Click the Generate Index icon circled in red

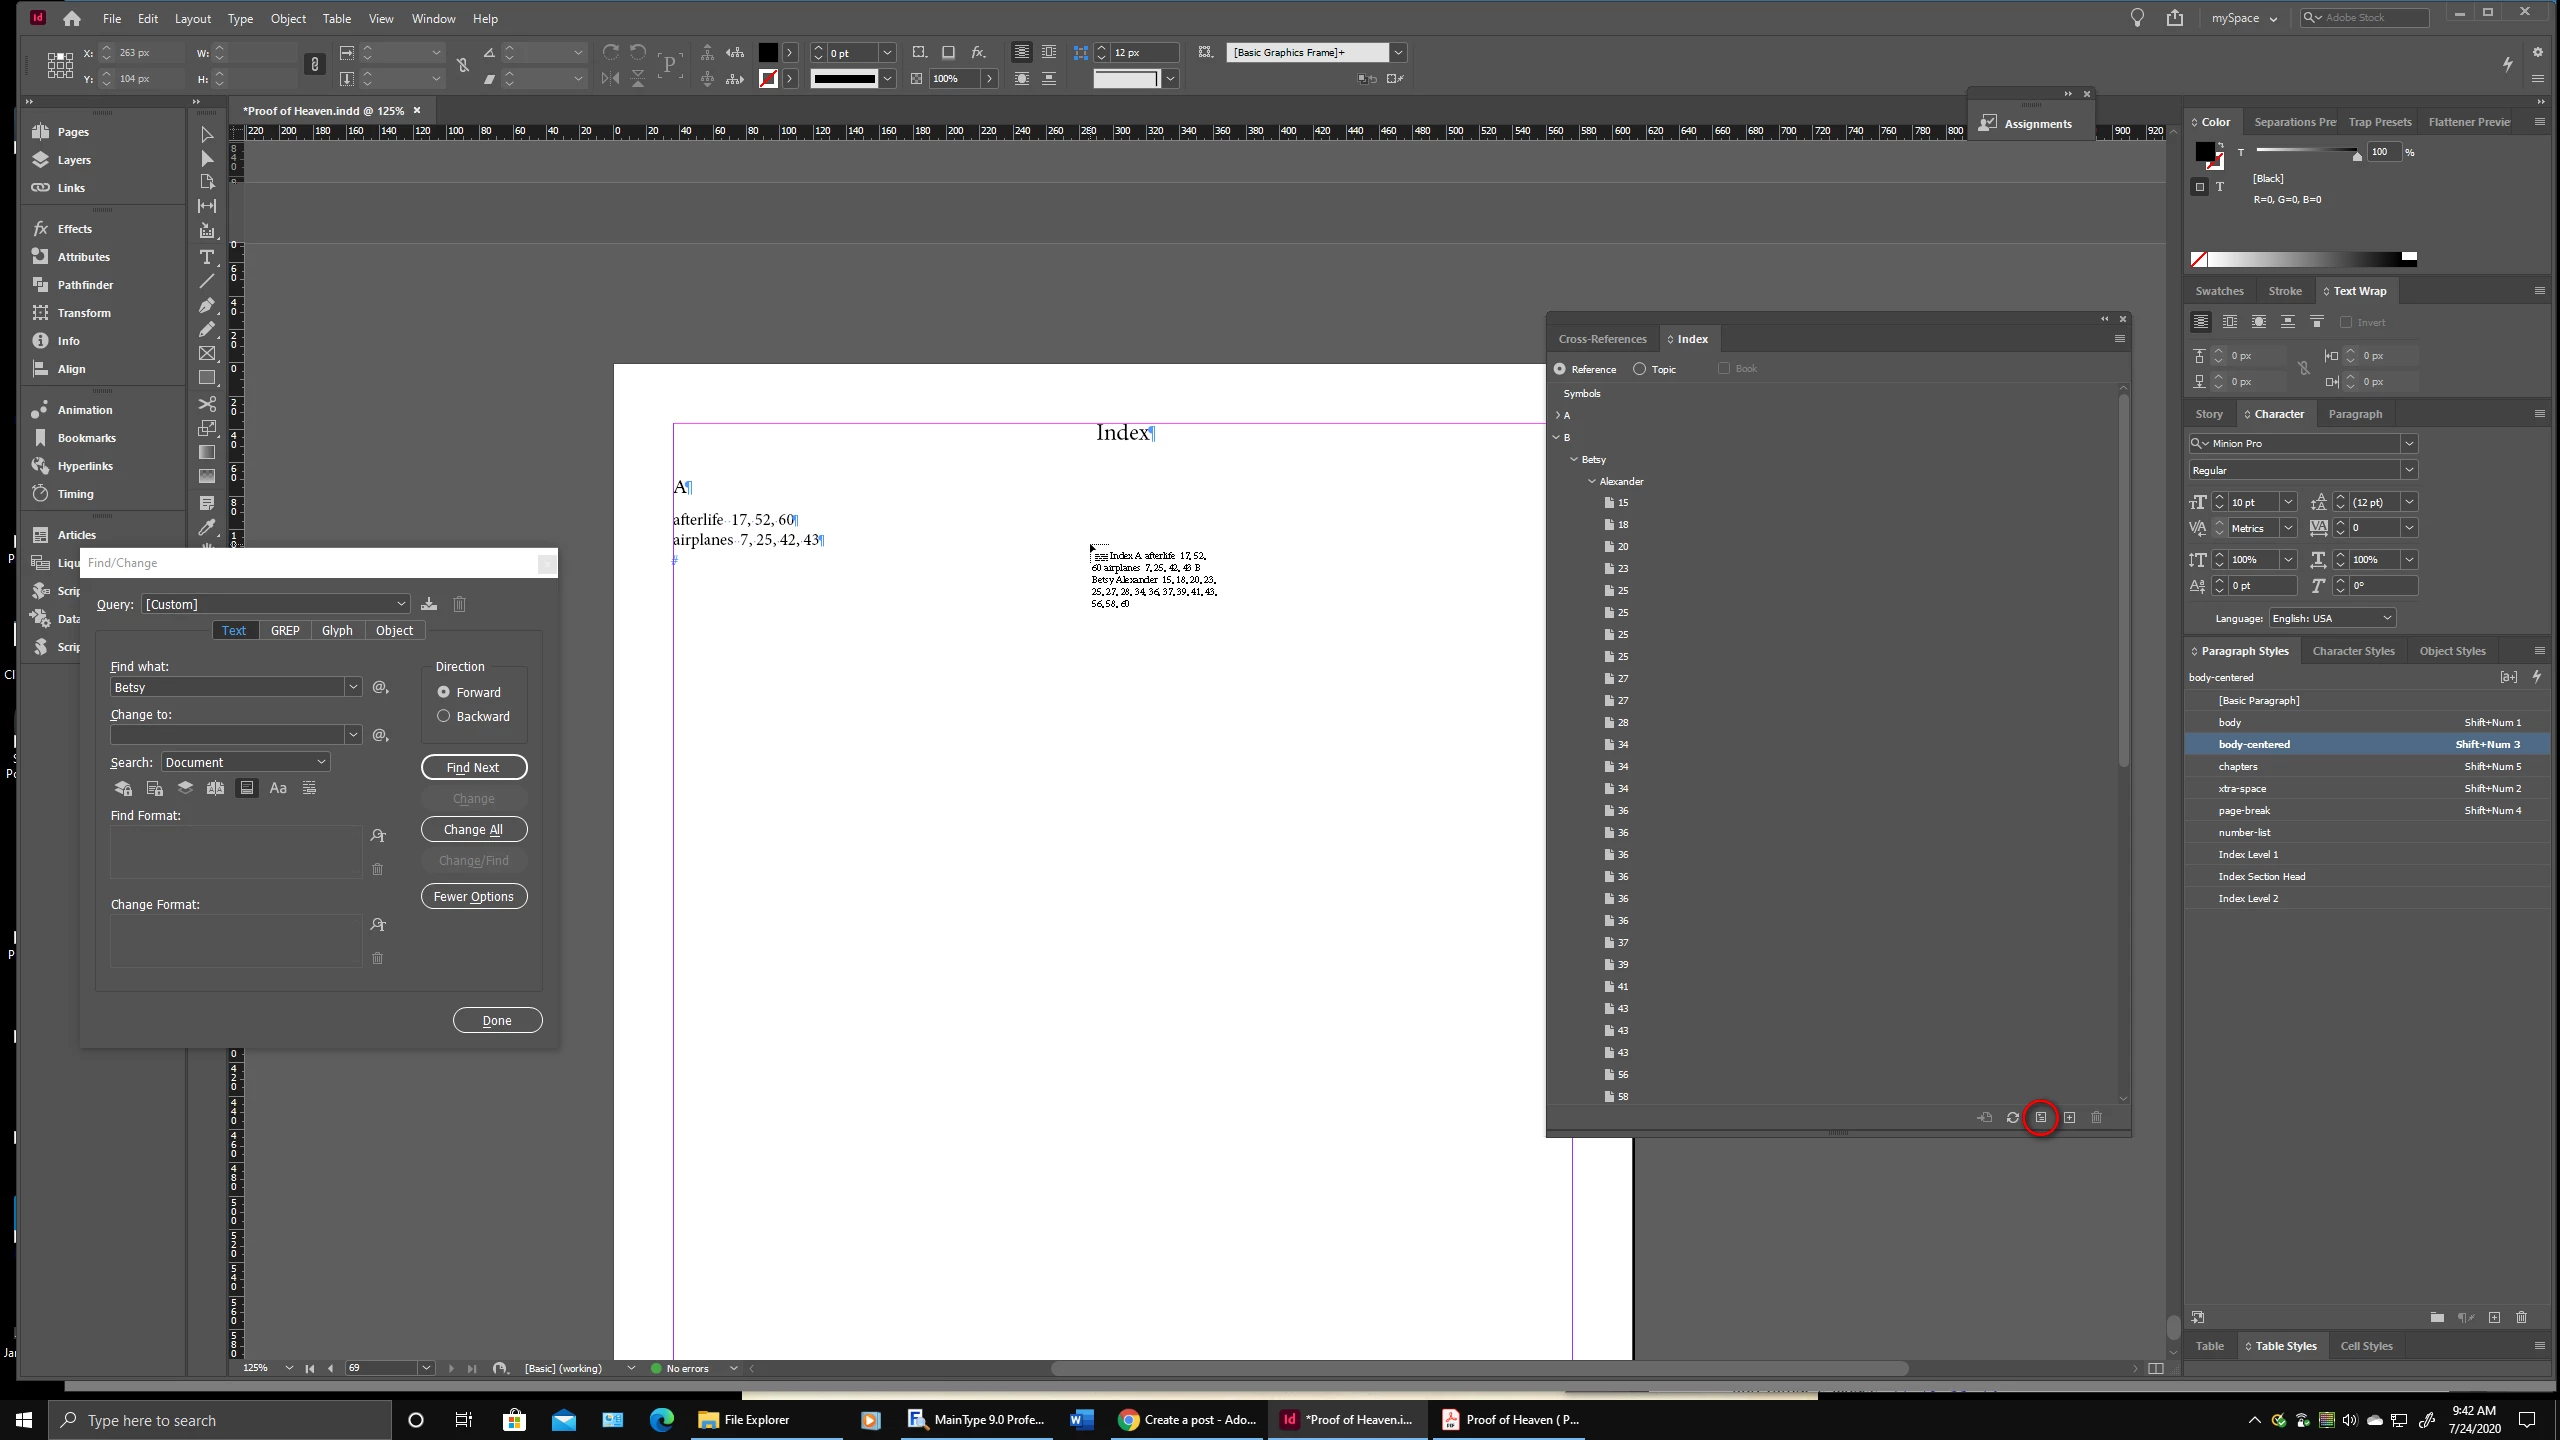2040,1117
